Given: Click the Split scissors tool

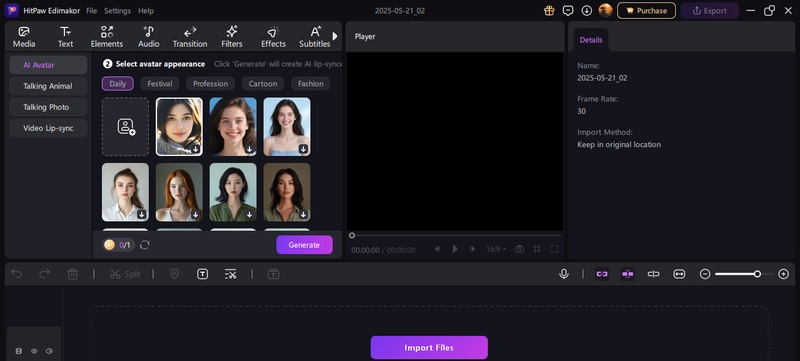Looking at the screenshot, I should (x=125, y=274).
